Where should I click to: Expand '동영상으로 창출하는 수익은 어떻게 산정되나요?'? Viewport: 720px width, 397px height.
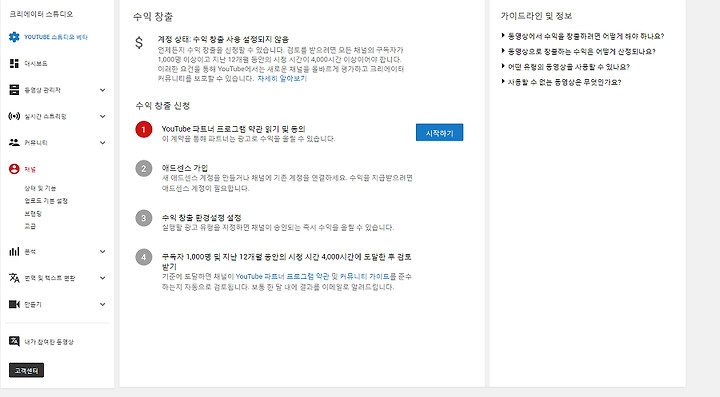coord(579,51)
